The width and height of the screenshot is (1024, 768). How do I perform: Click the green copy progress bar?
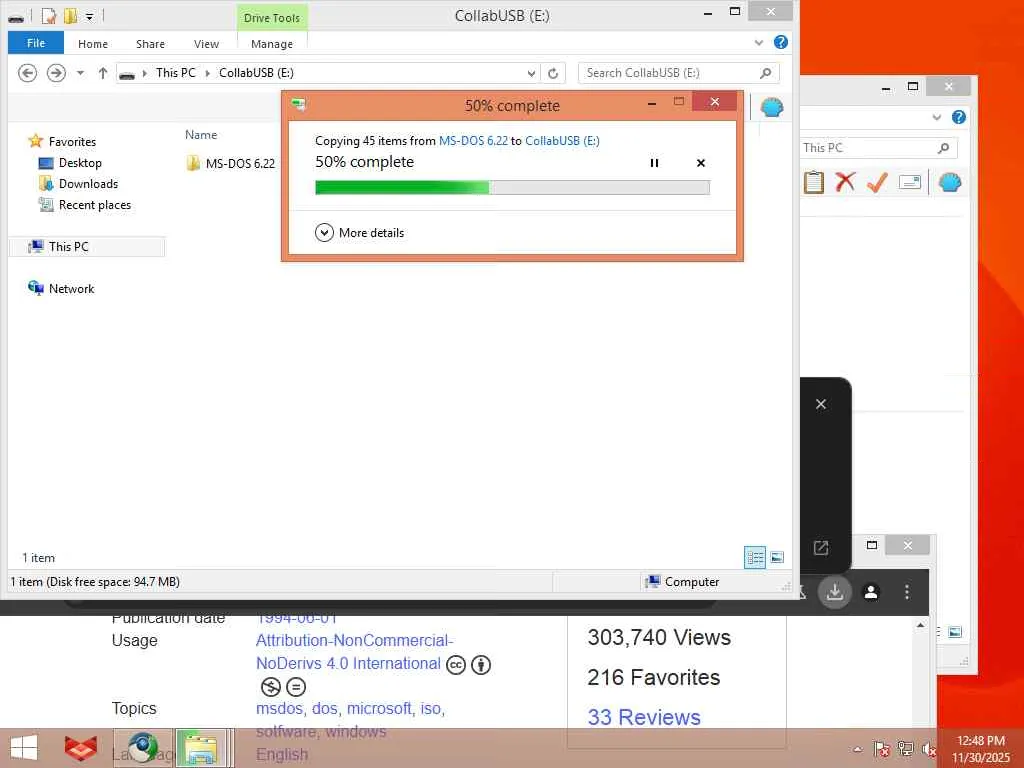click(512, 188)
